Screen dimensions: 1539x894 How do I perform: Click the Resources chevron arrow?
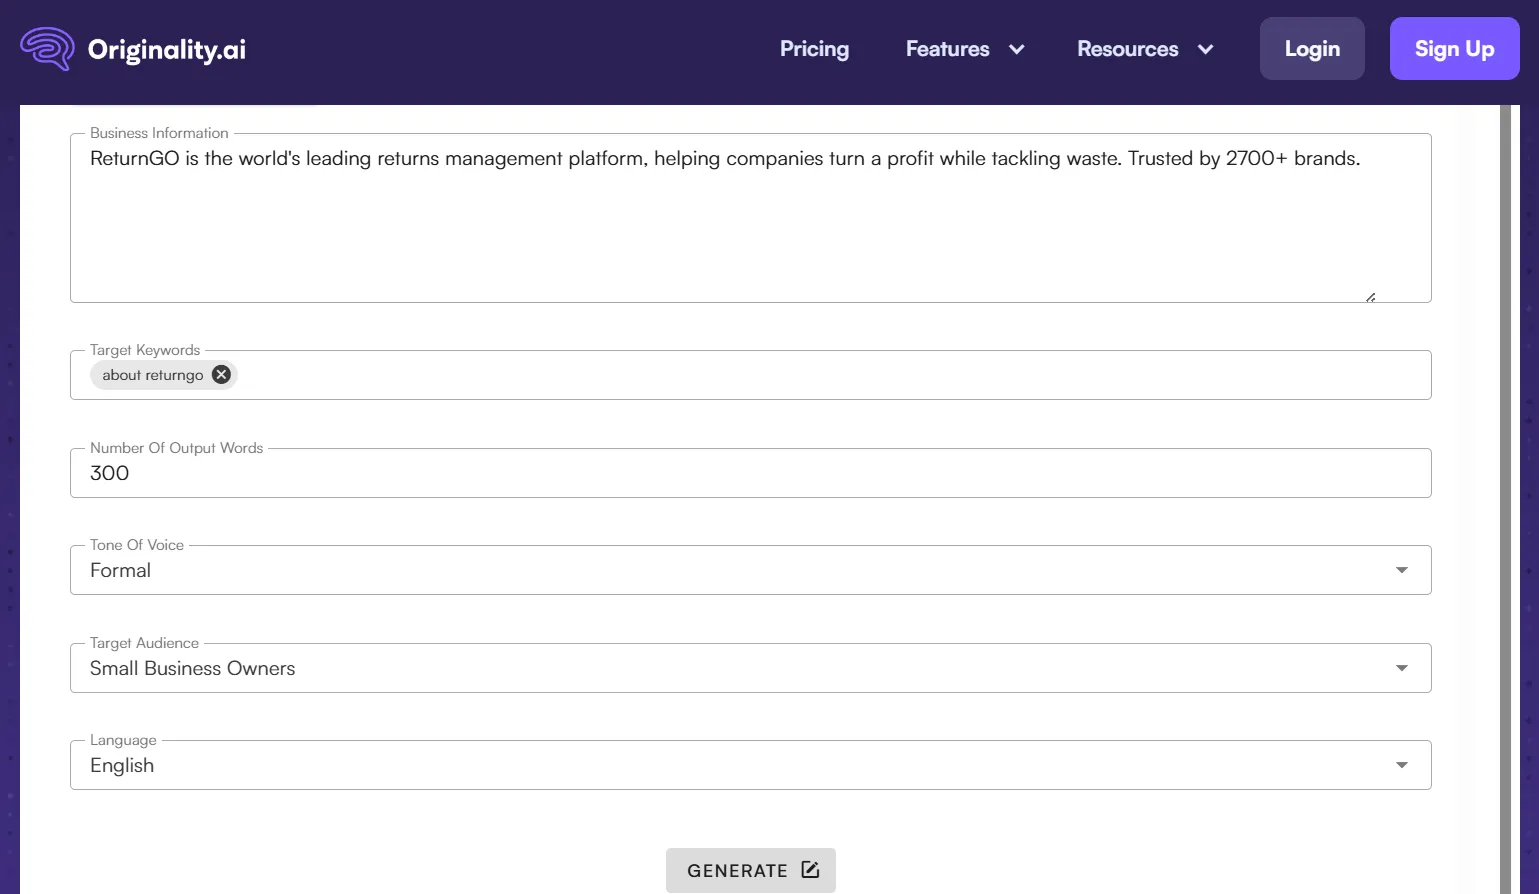(1206, 49)
